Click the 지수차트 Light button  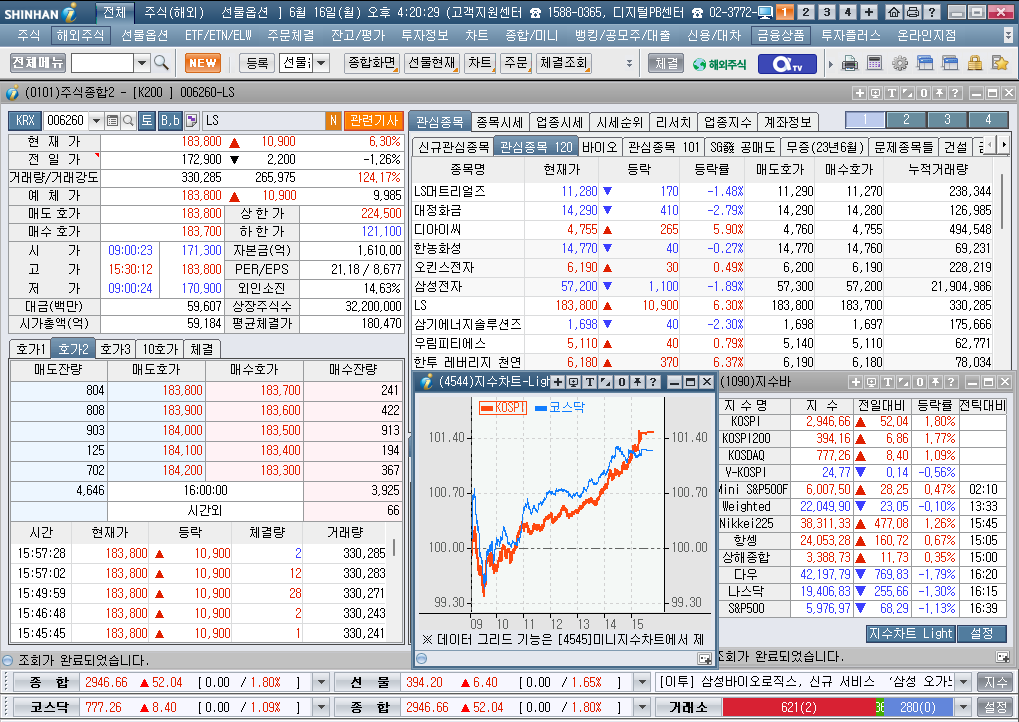tap(910, 633)
